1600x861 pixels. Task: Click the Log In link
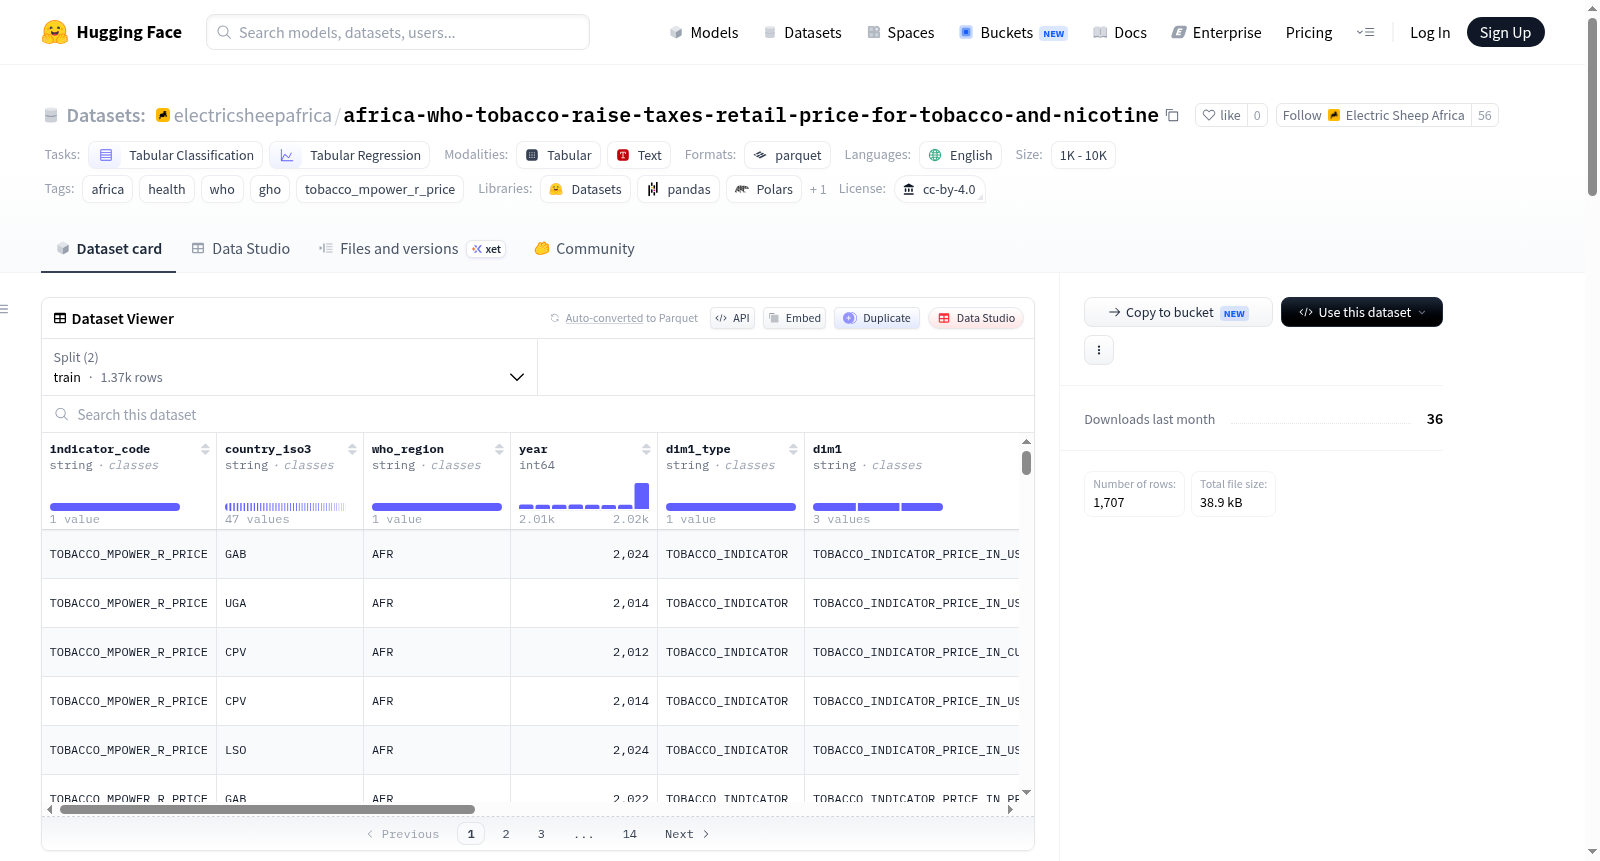click(1429, 32)
